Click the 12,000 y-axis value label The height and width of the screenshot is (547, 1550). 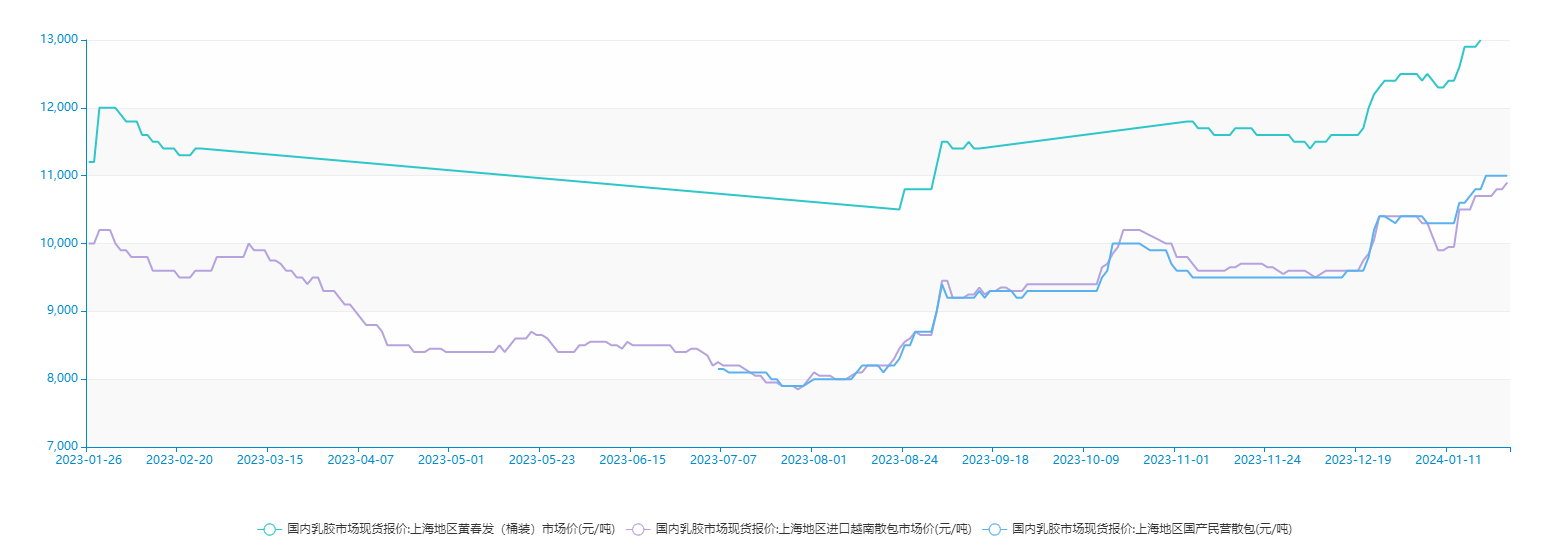59,108
